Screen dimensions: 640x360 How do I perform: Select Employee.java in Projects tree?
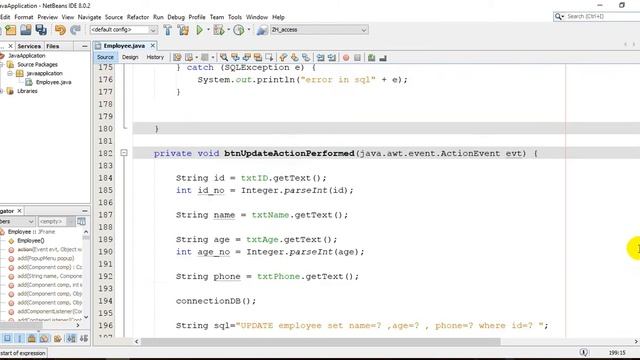click(x=53, y=82)
